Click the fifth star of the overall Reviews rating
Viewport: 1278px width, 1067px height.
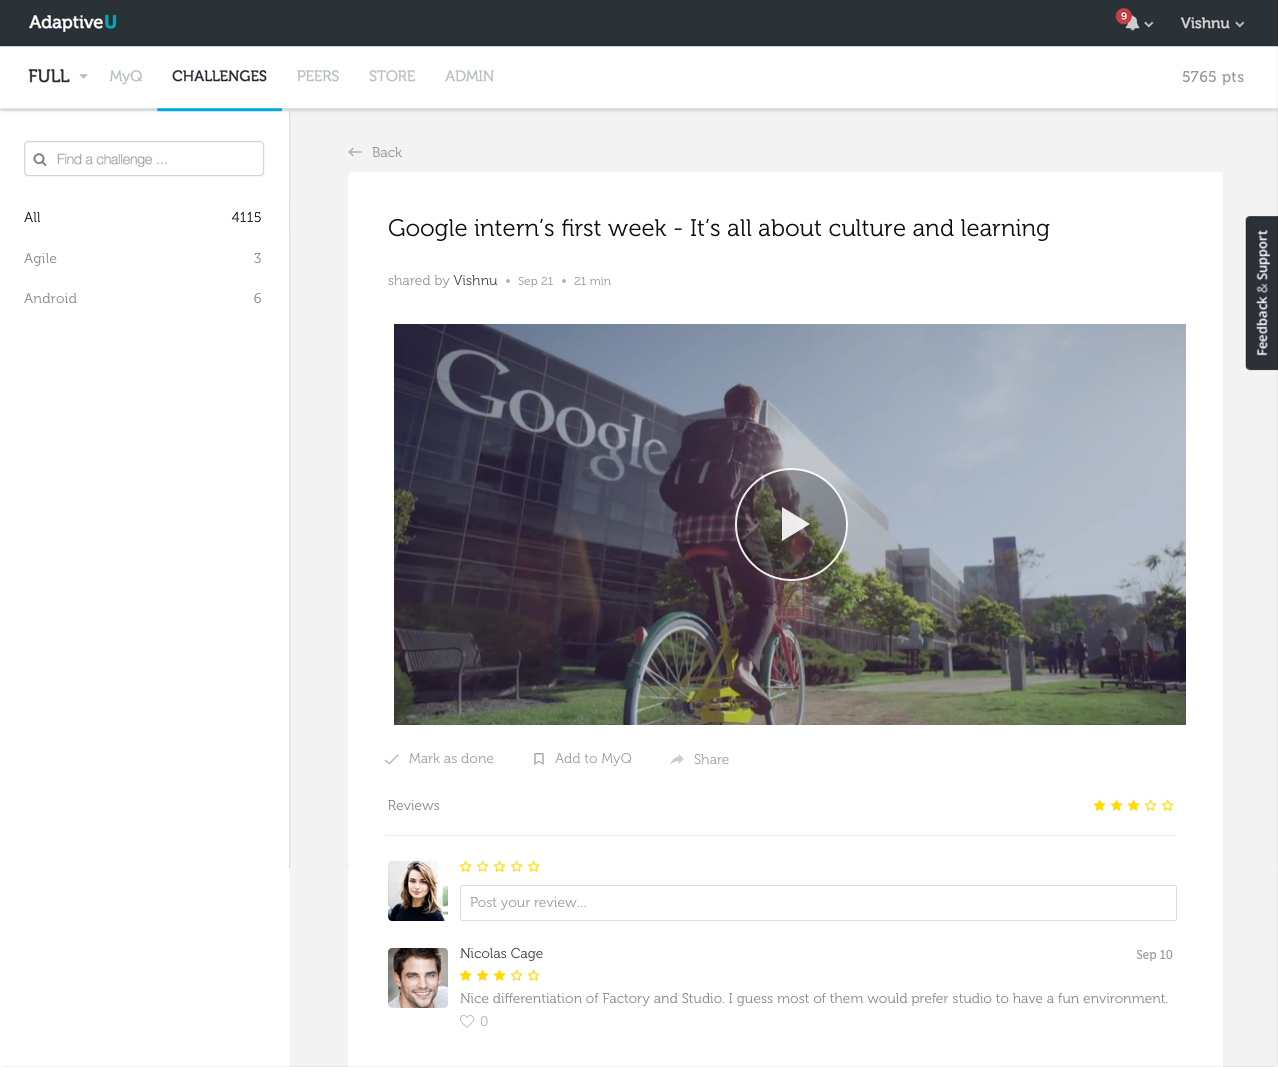pyautogui.click(x=1167, y=805)
